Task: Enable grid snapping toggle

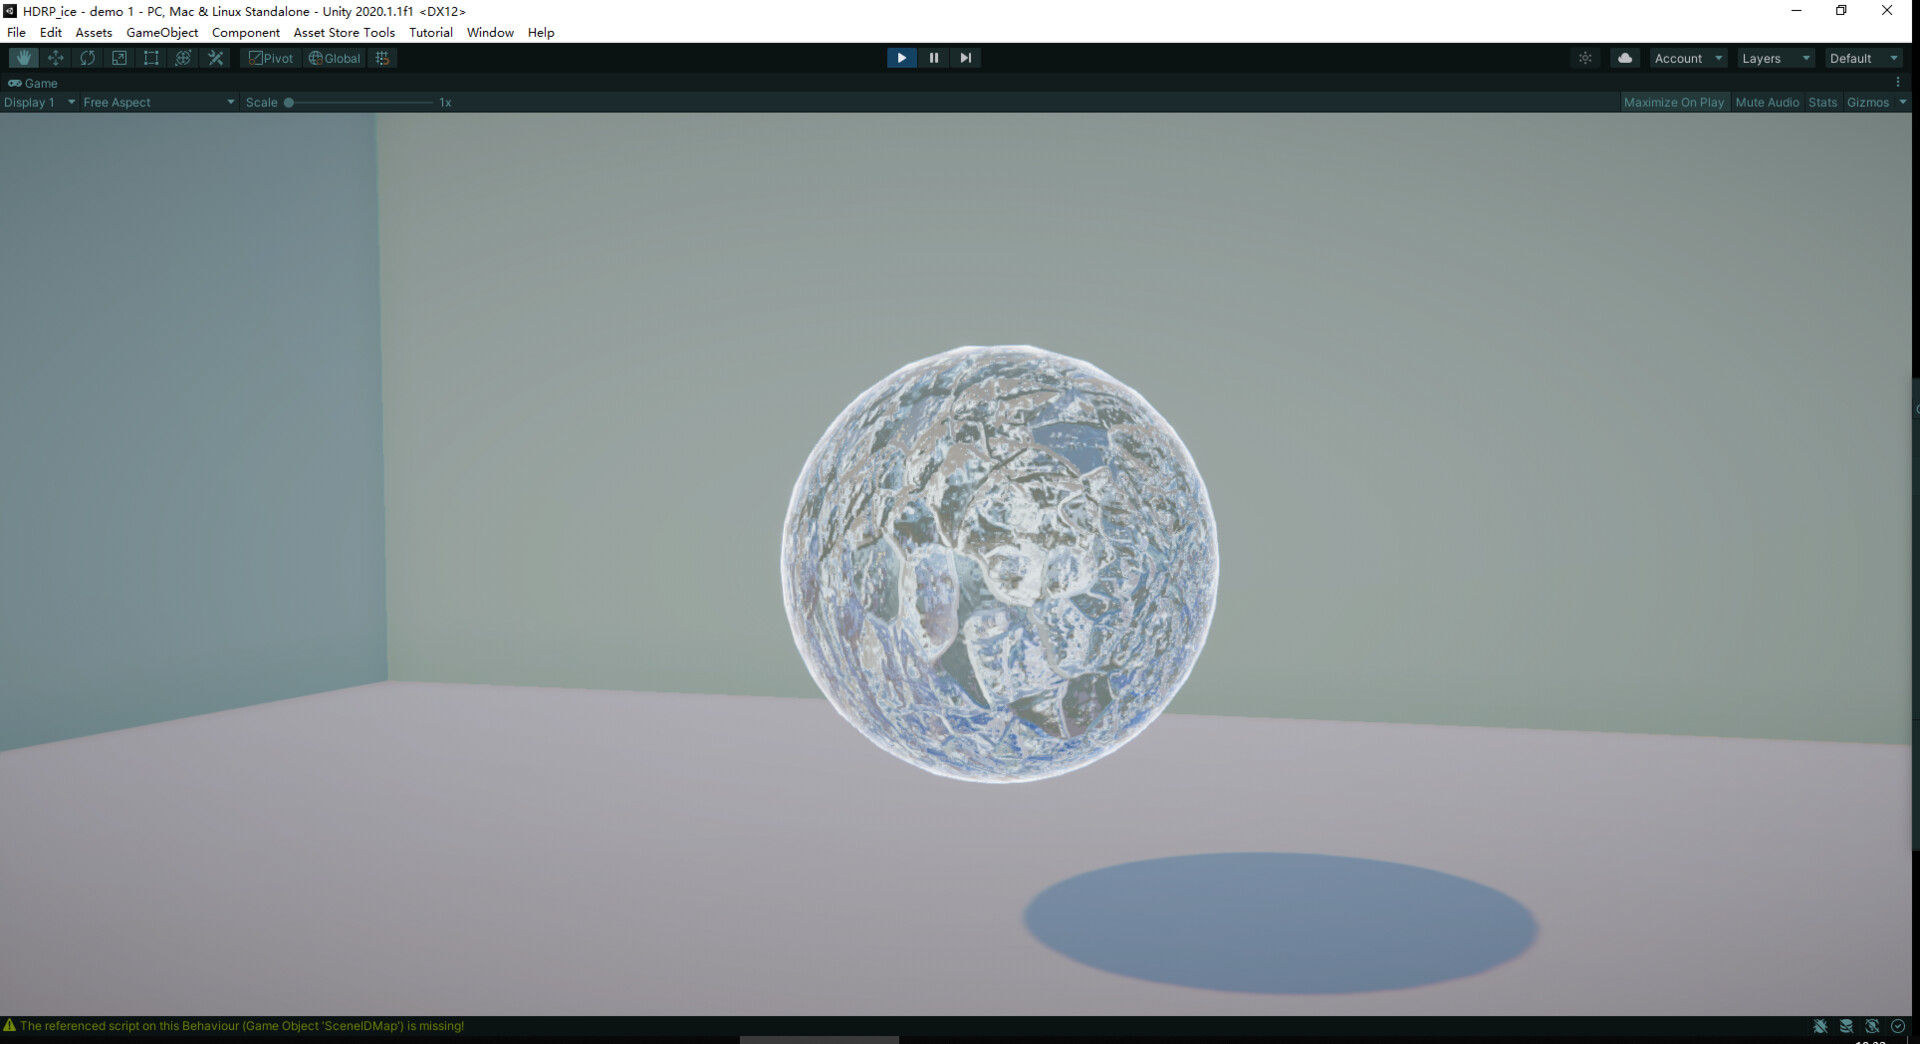Action: pos(381,57)
